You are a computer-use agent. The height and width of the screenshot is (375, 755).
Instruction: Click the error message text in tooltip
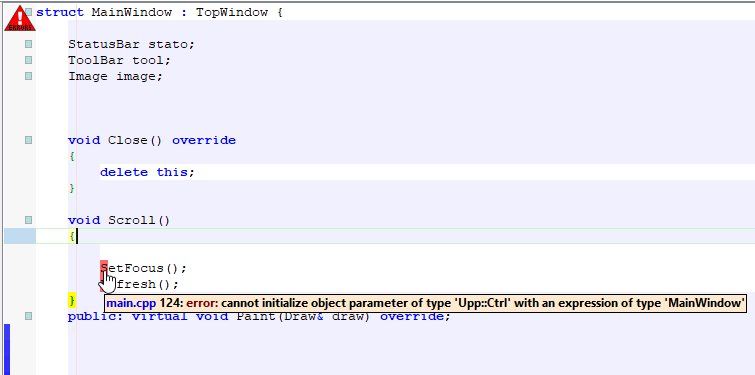[482, 303]
